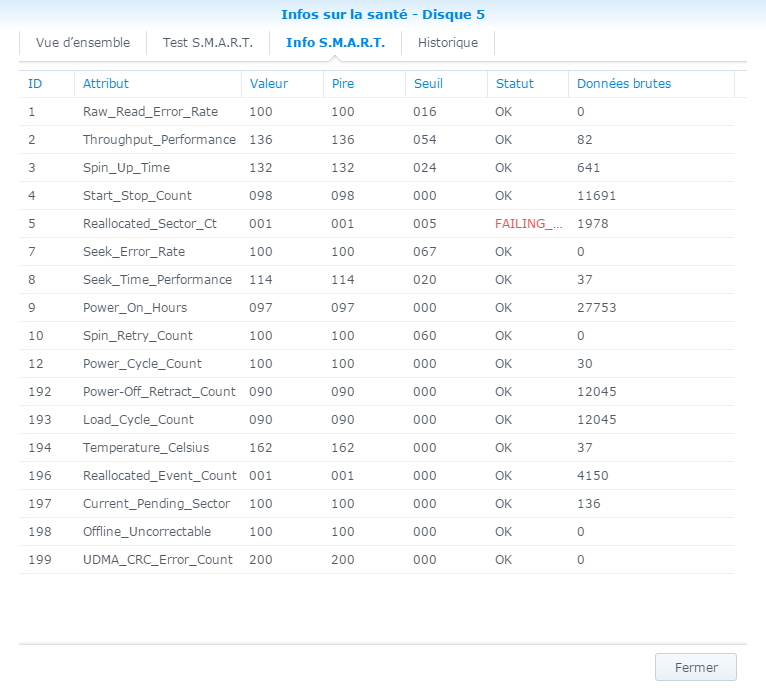
Task: Select the Power_On_Hours attribute
Action: point(135,308)
